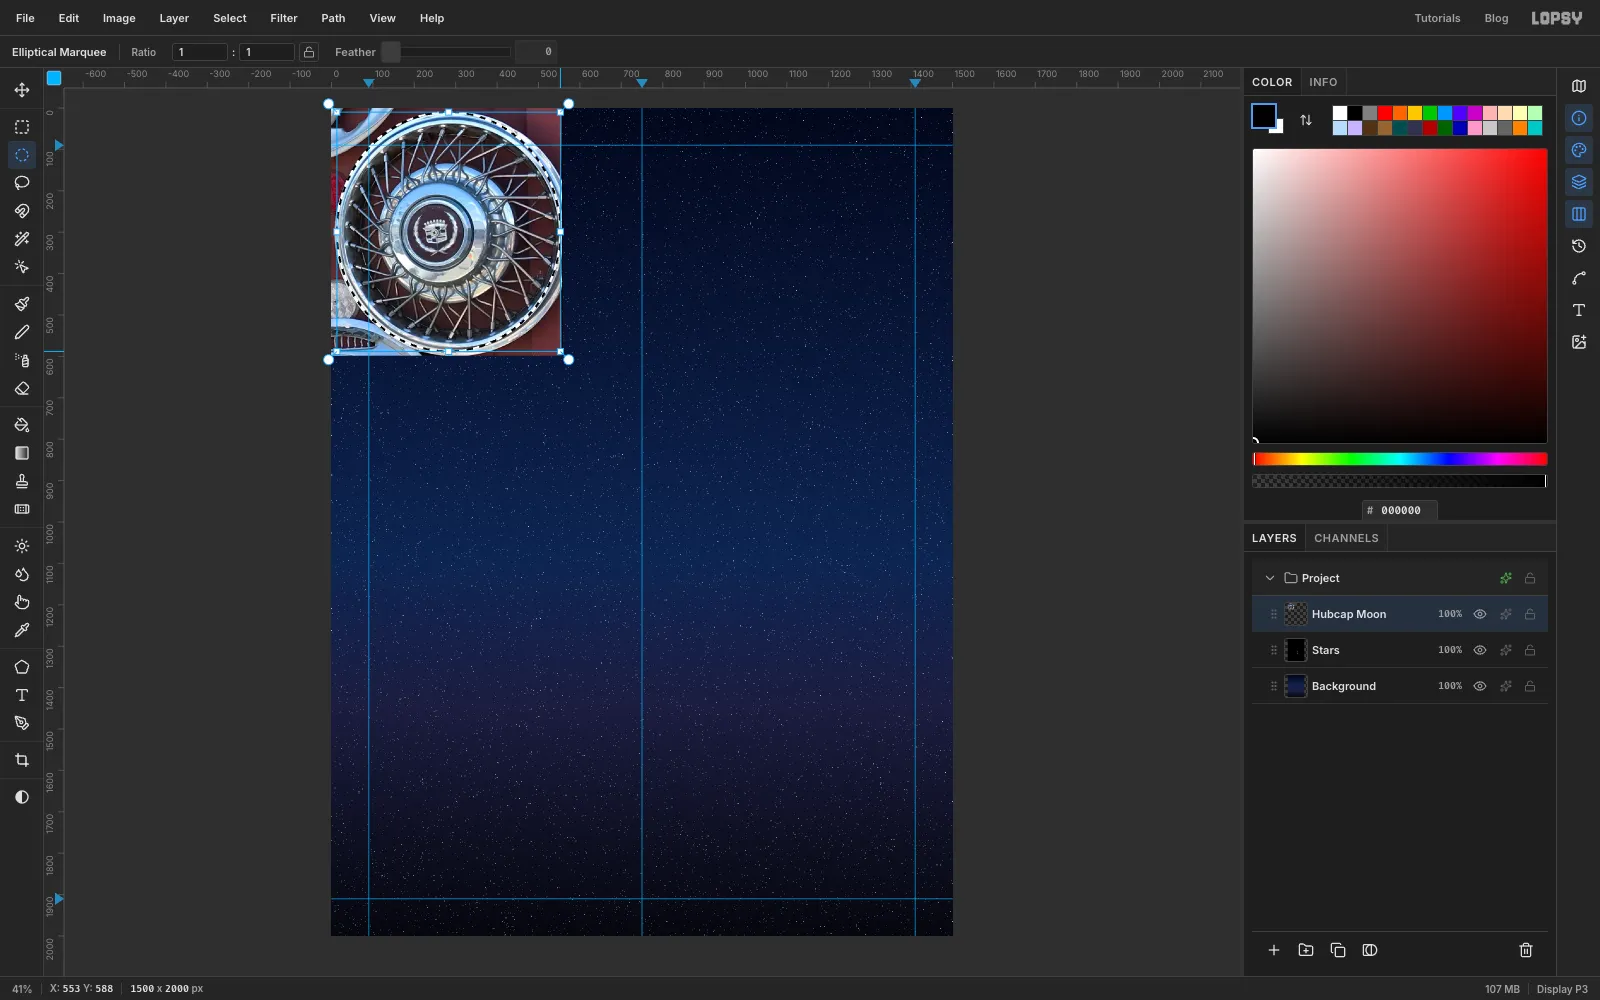Duplicate the selected layer
This screenshot has height=1000, width=1600.
[x=1338, y=950]
